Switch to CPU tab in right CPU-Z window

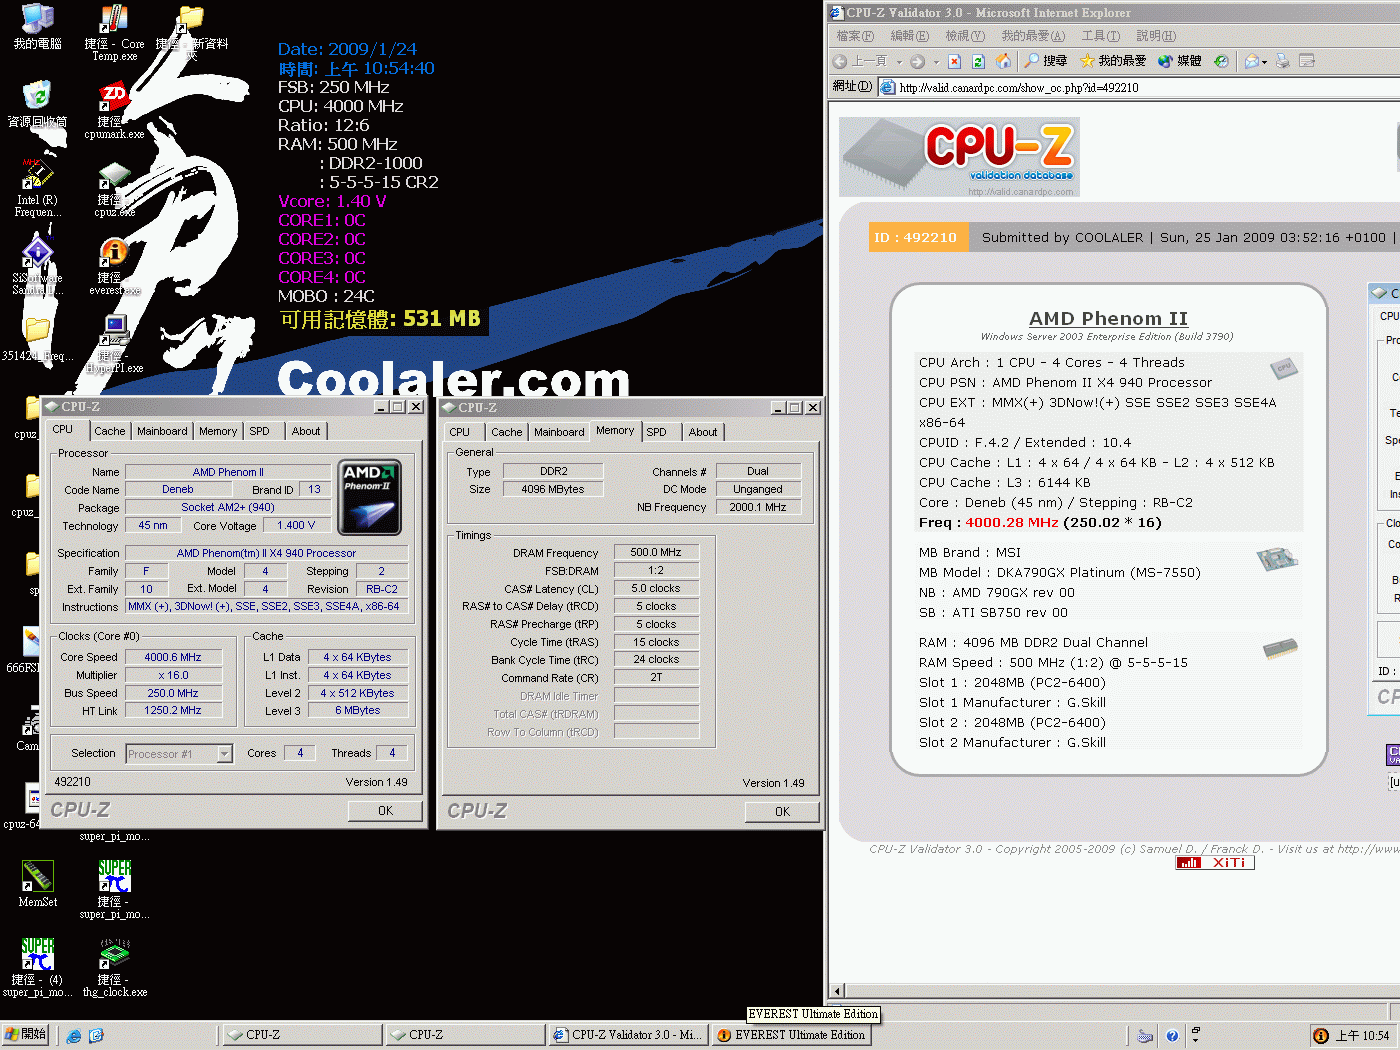(x=460, y=432)
